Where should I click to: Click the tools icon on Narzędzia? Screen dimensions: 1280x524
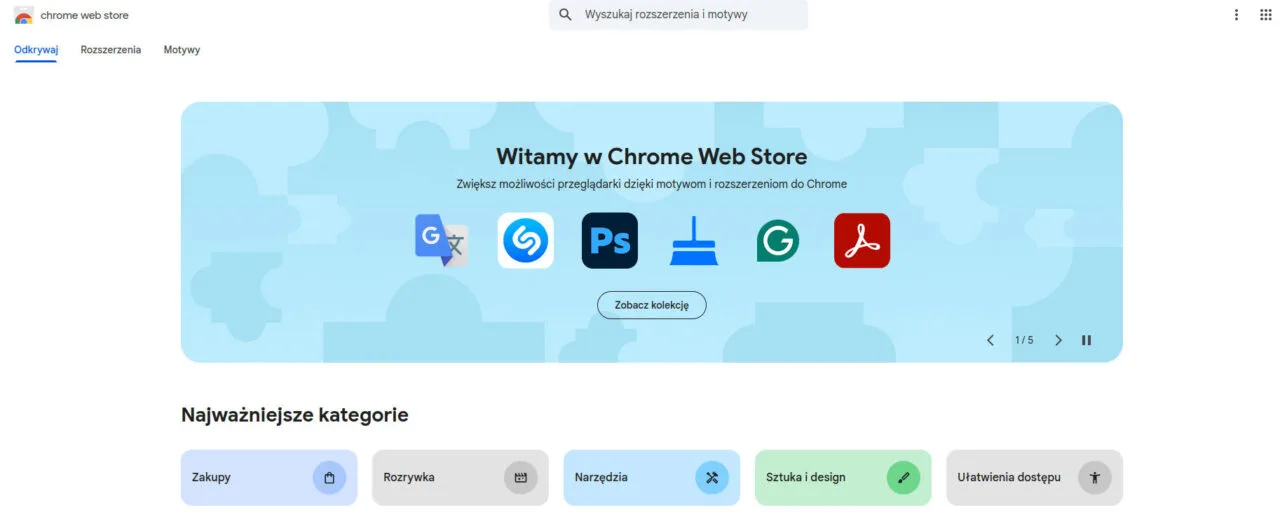pyautogui.click(x=712, y=478)
